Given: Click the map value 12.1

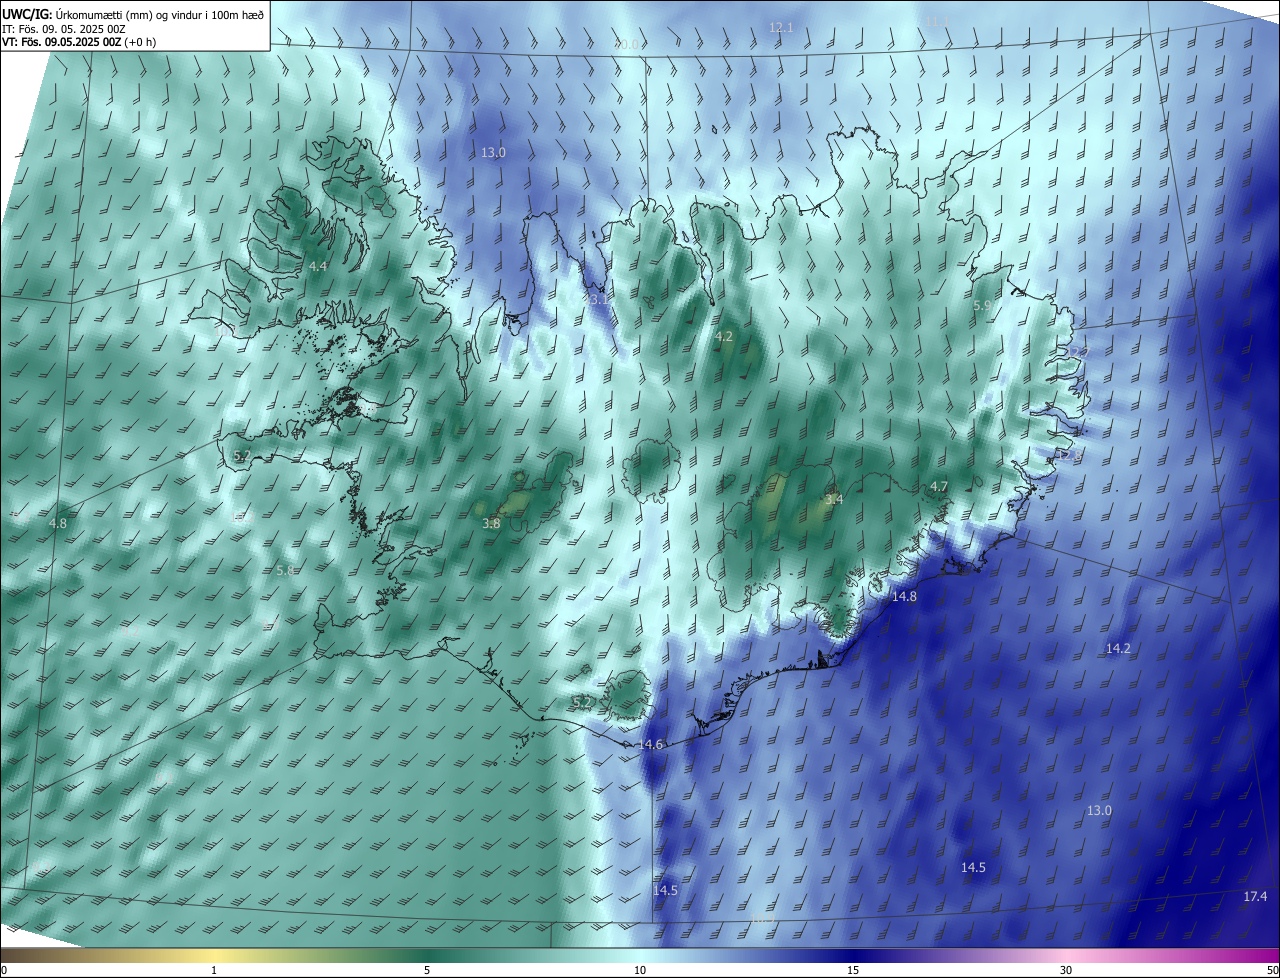Looking at the screenshot, I should (x=781, y=27).
